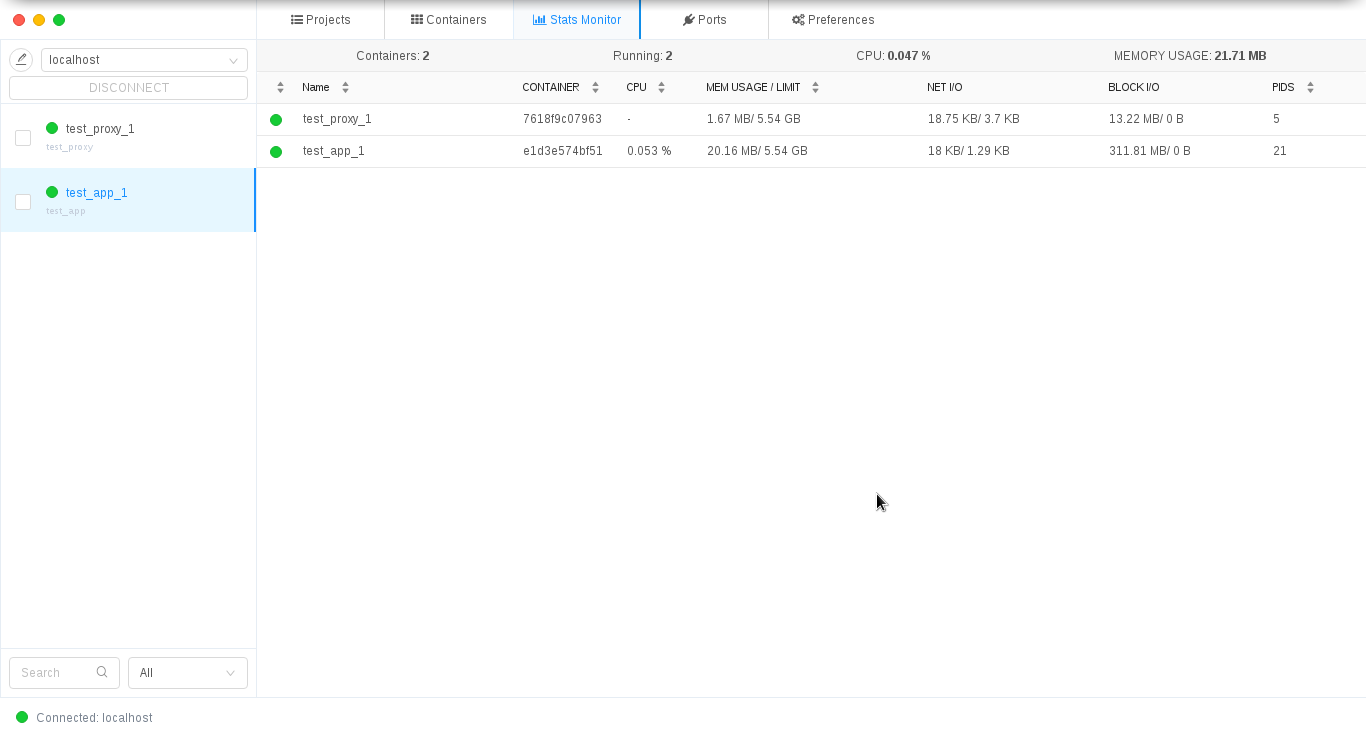
Task: Check the test_proxy_1 checkbox in sidebar
Action: (23, 138)
